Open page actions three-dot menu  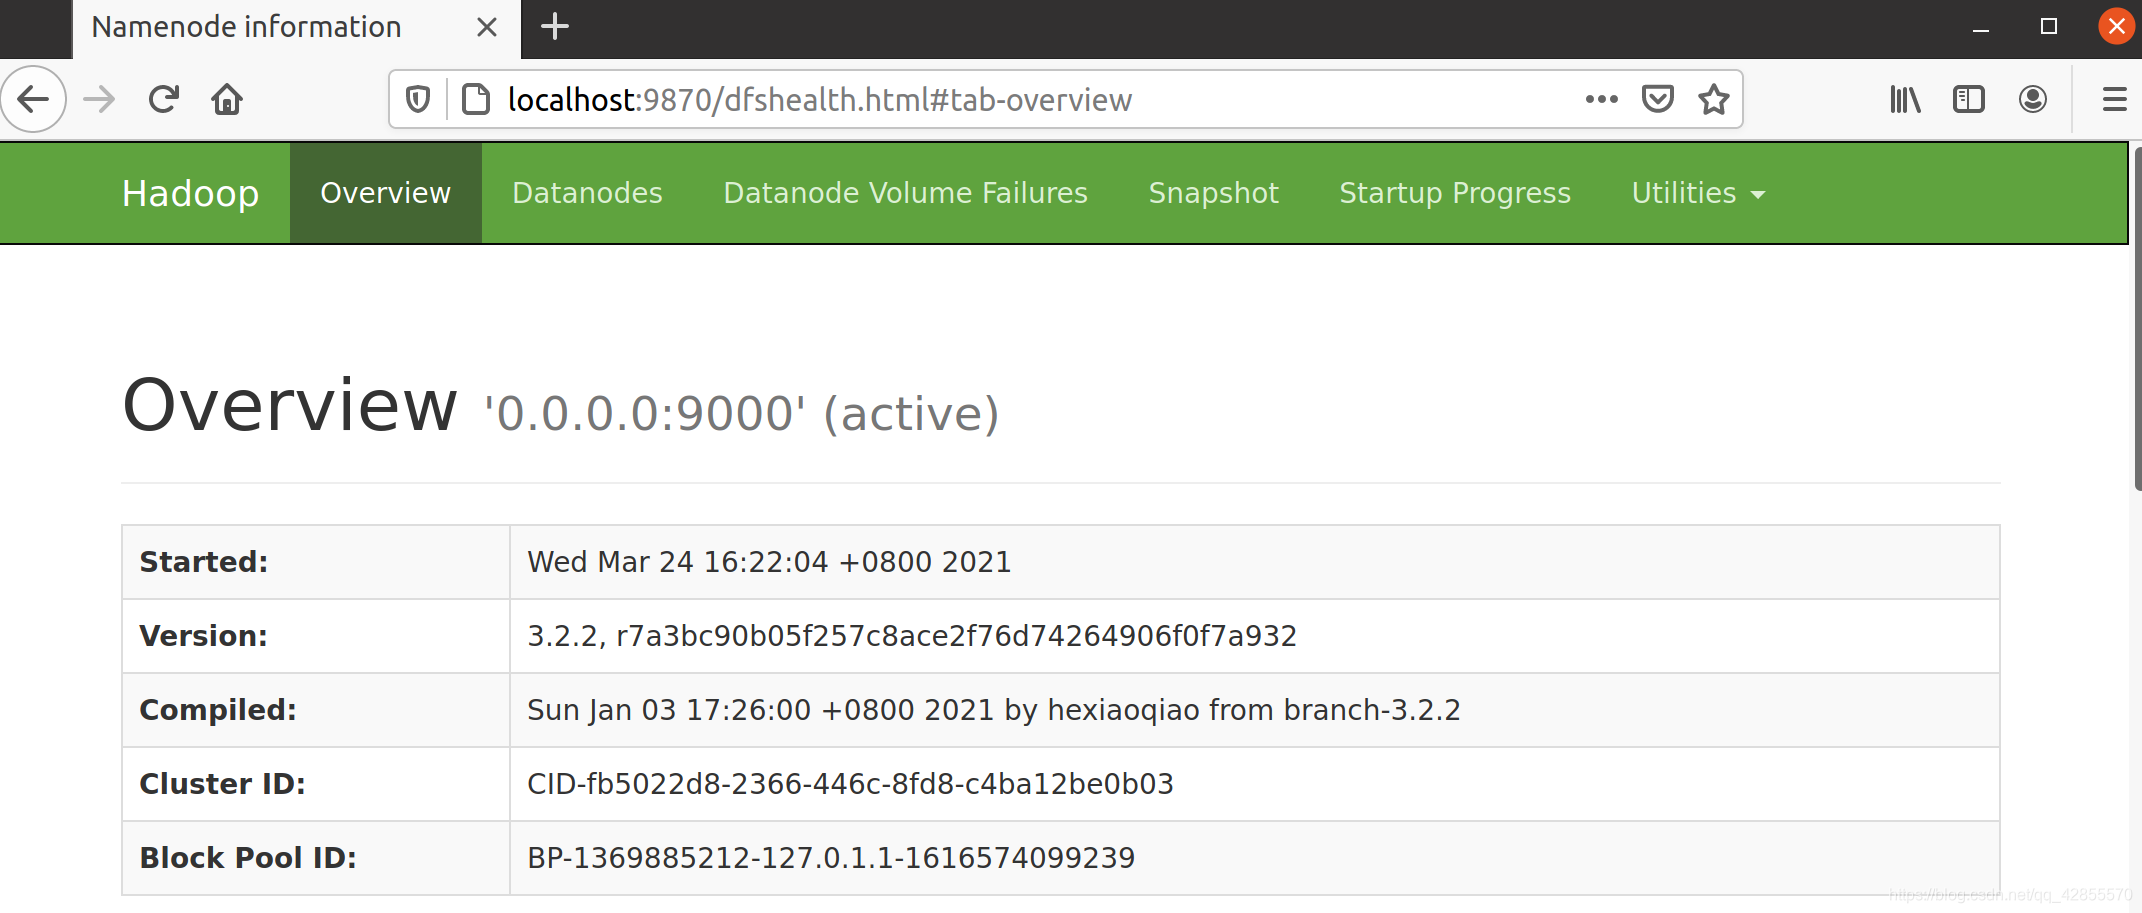point(1601,99)
